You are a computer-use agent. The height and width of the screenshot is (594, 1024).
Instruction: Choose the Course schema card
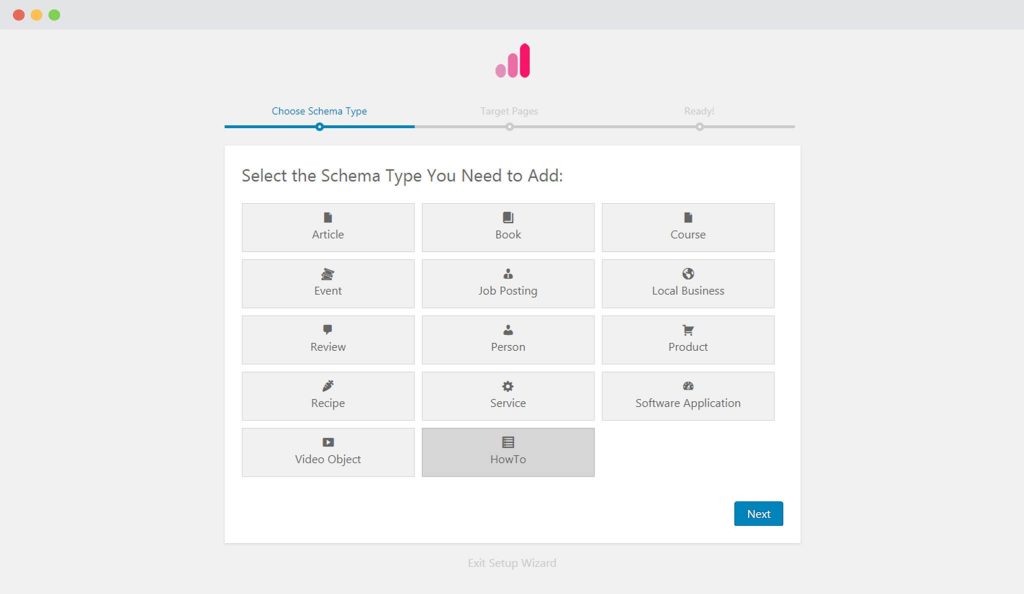pyautogui.click(x=688, y=227)
